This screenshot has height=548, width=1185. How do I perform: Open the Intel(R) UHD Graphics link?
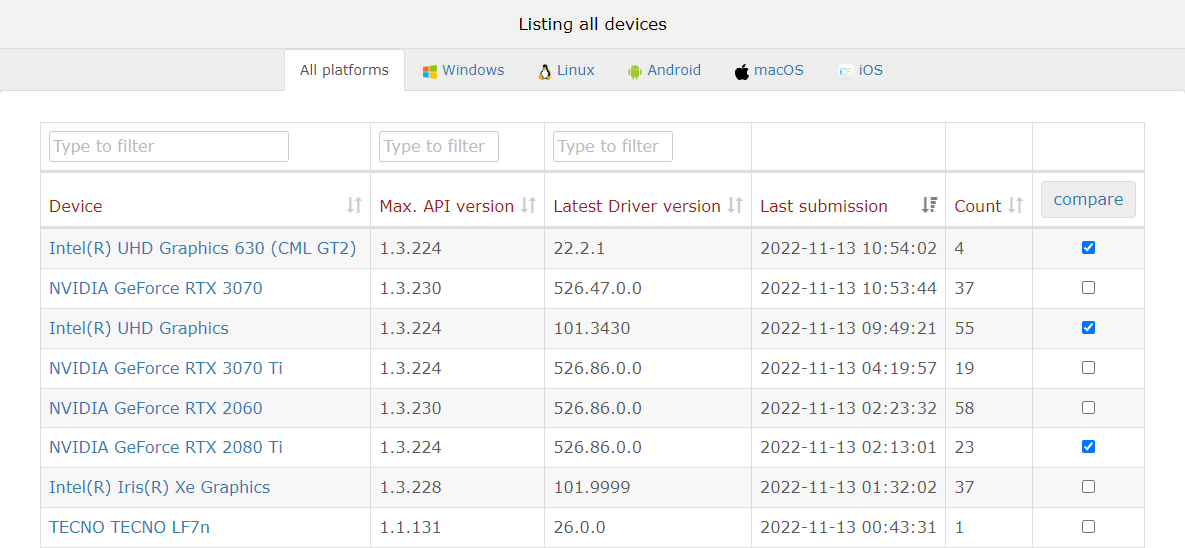(139, 328)
